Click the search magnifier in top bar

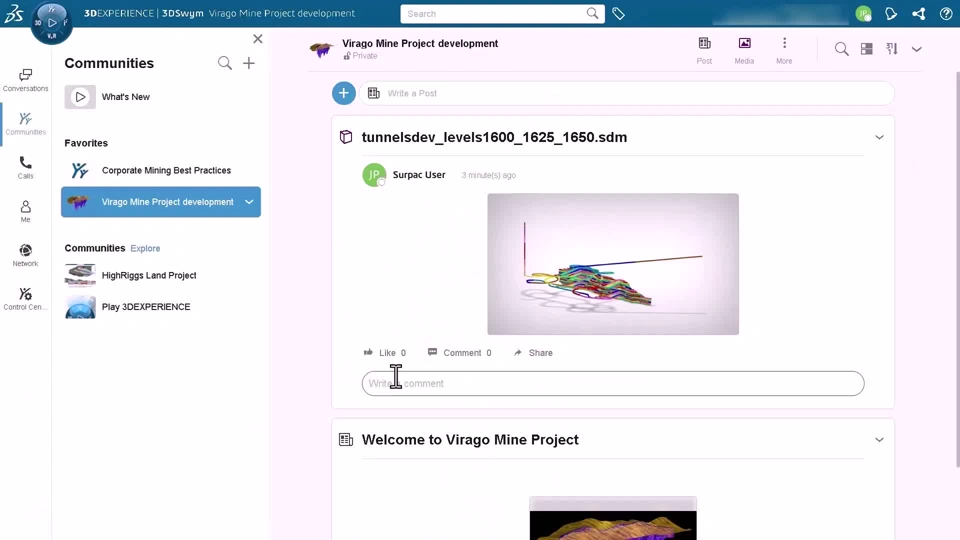pos(592,13)
